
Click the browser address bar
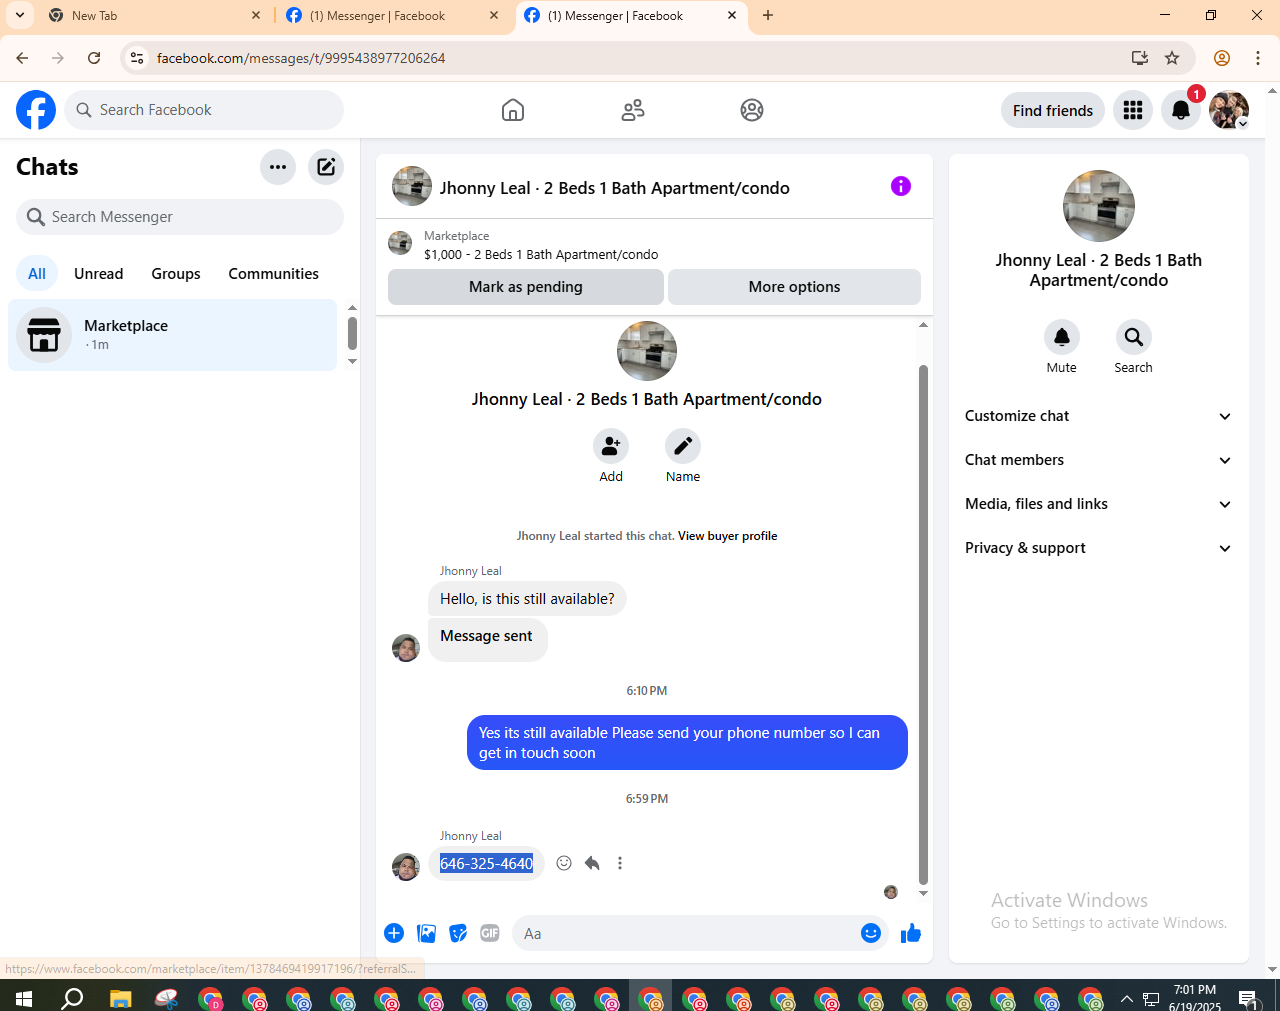pos(640,58)
